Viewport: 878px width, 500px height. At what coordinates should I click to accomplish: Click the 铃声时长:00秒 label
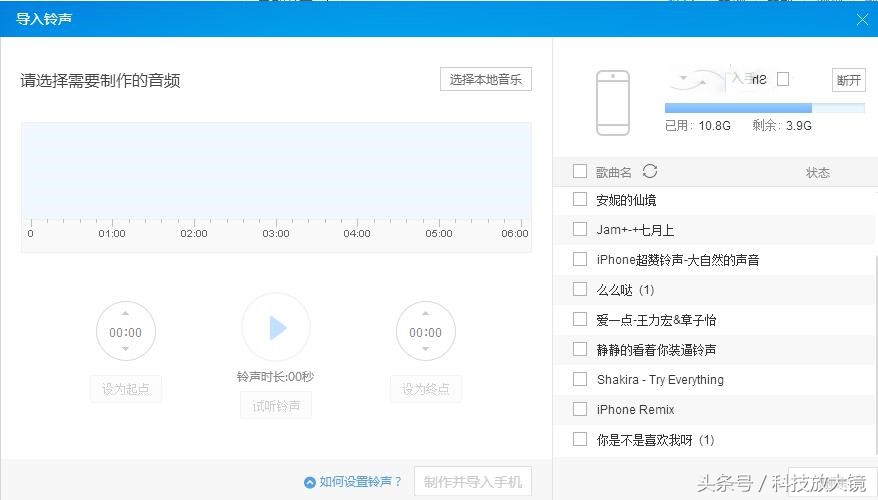(275, 377)
